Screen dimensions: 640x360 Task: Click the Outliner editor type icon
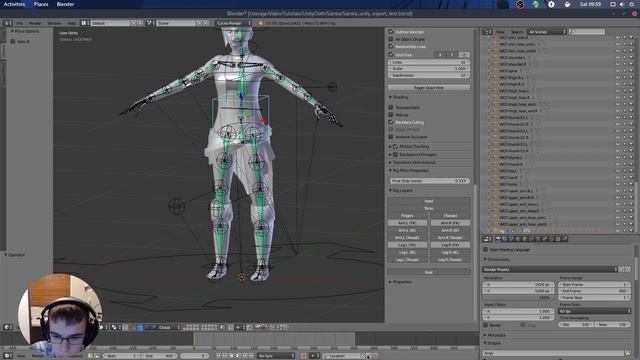(x=487, y=31)
